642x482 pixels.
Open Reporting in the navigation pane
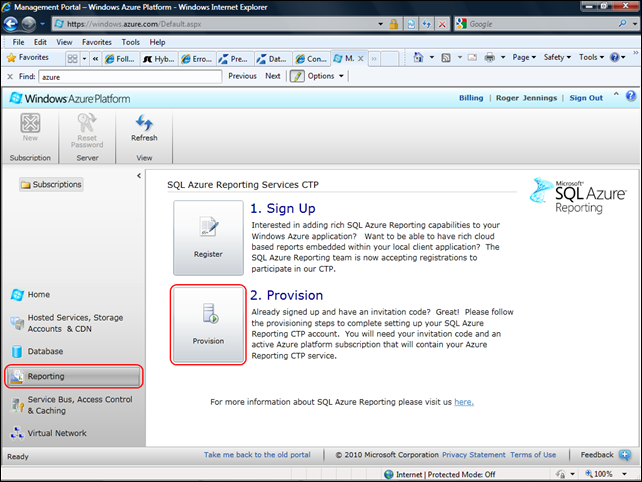click(x=74, y=376)
